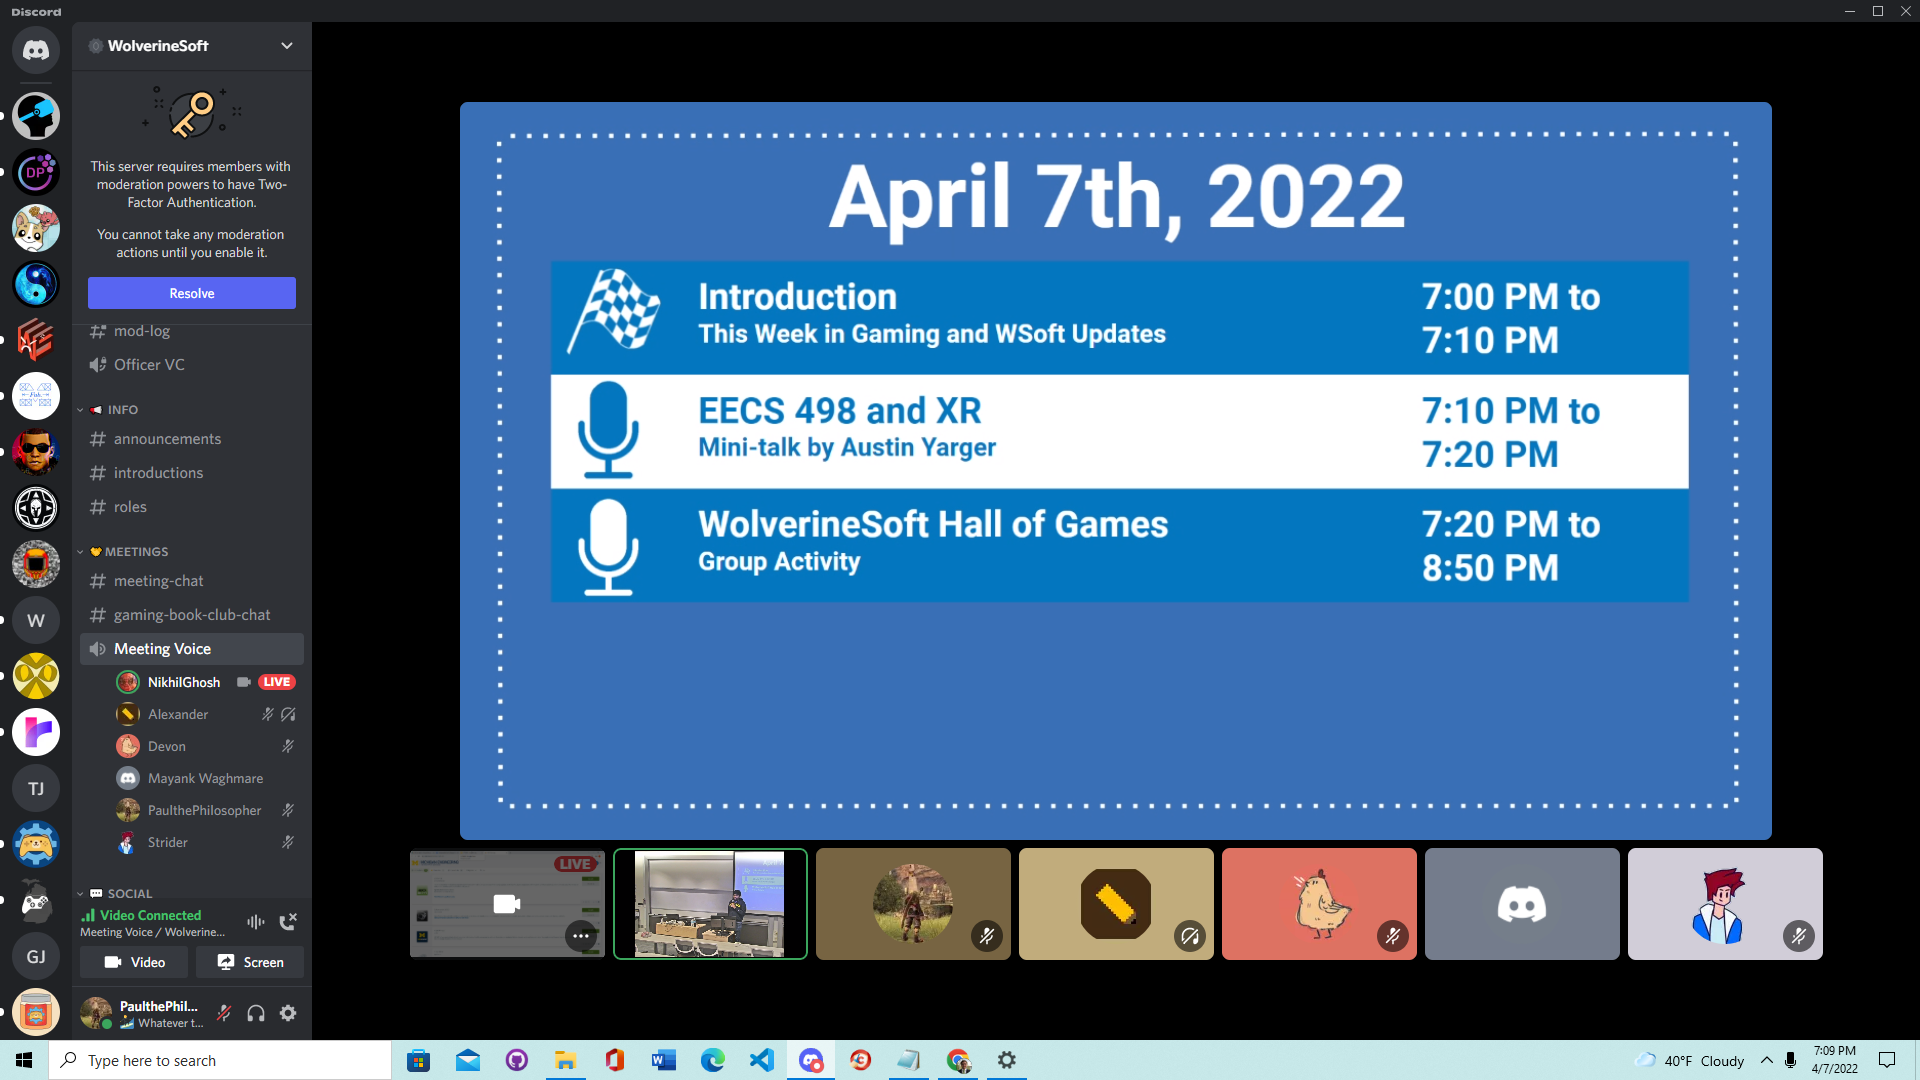Turn on camera with Video button
This screenshot has width=1920, height=1080.
pyautogui.click(x=135, y=962)
